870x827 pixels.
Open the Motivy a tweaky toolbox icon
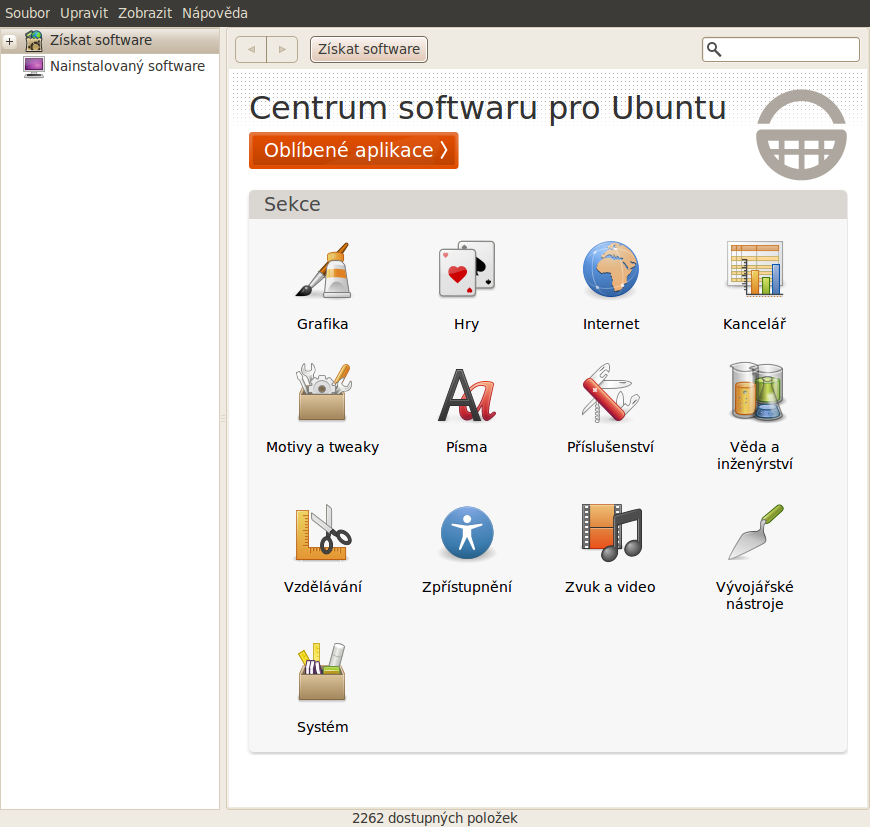point(323,392)
